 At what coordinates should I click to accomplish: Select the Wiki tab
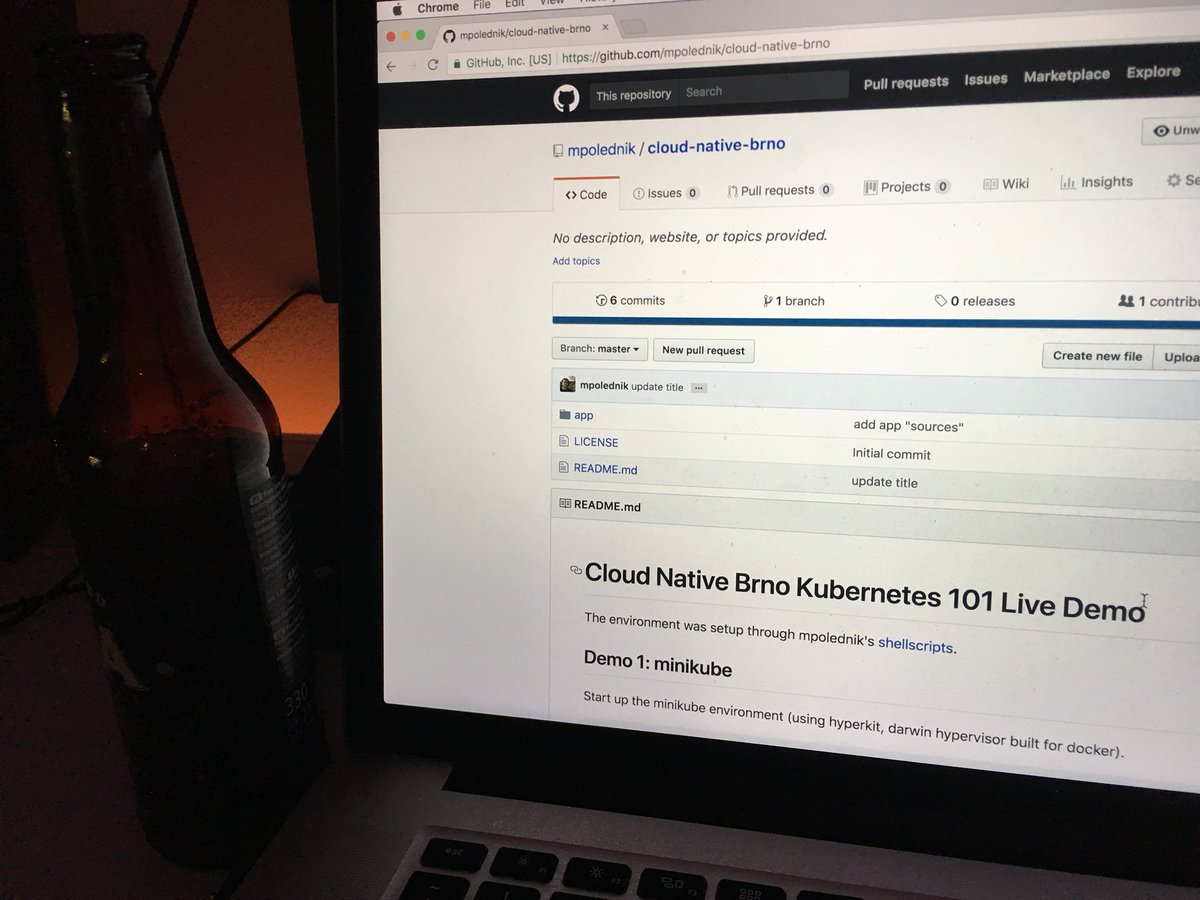pos(1006,184)
